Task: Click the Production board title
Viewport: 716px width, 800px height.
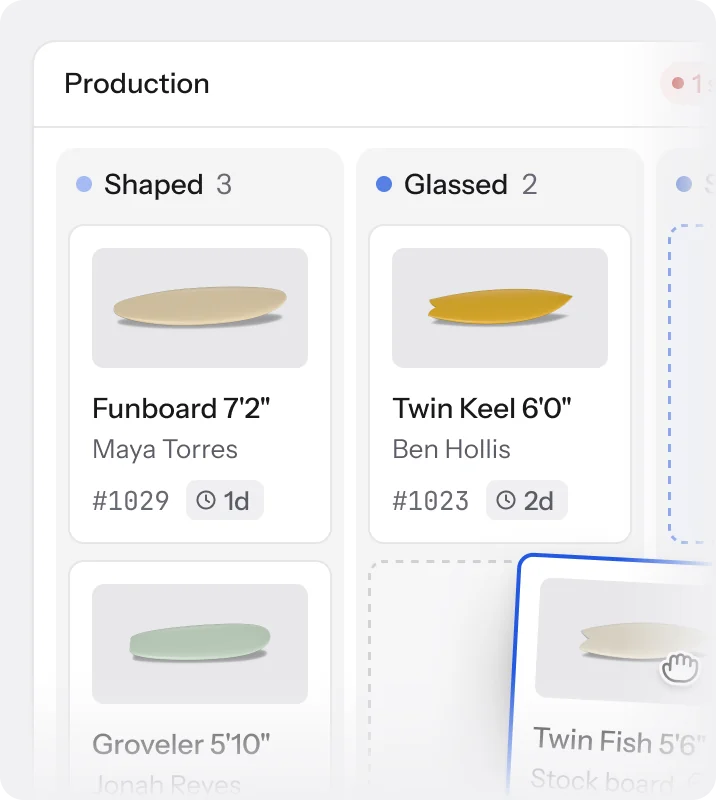Action: 137,84
